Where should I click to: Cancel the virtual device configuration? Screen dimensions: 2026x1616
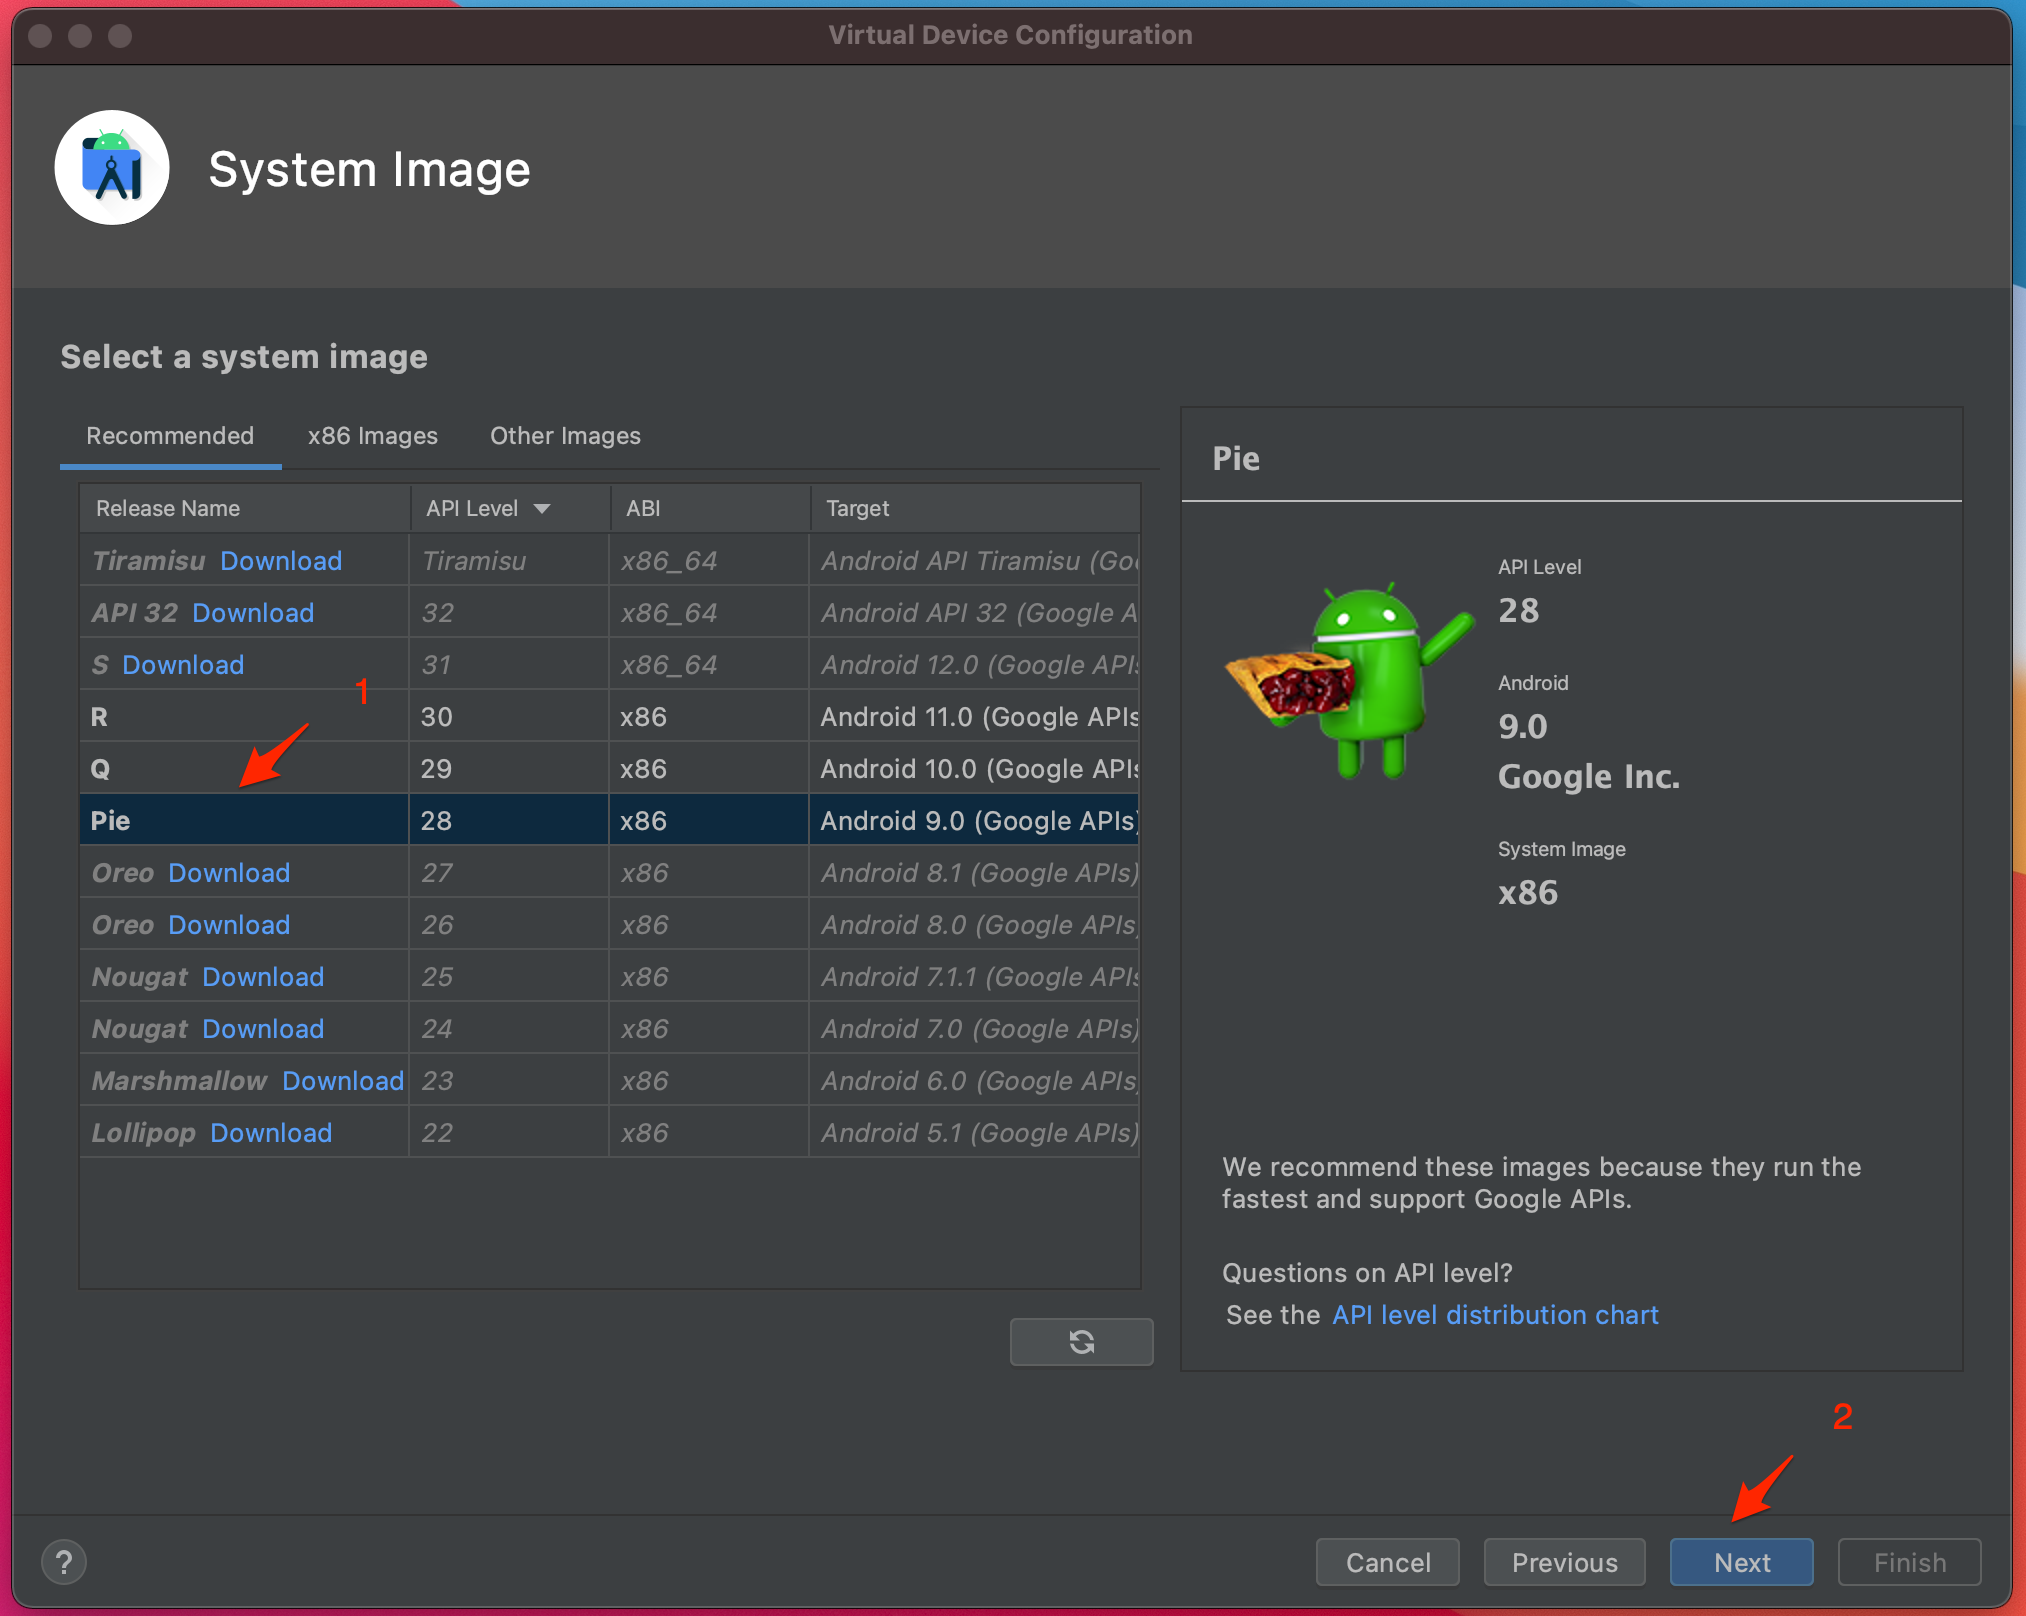1387,1562
